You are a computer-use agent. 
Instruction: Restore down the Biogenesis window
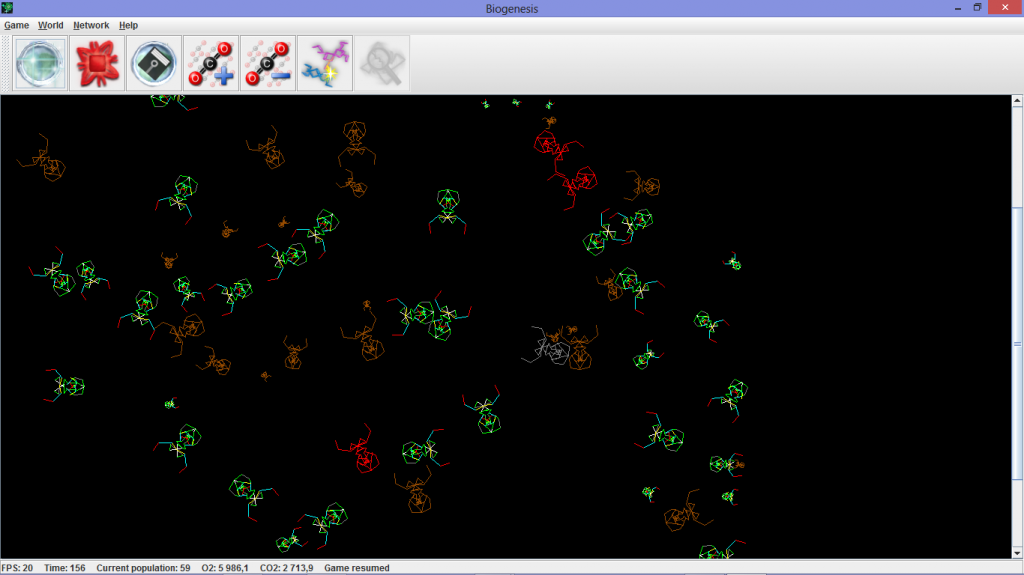[x=977, y=8]
